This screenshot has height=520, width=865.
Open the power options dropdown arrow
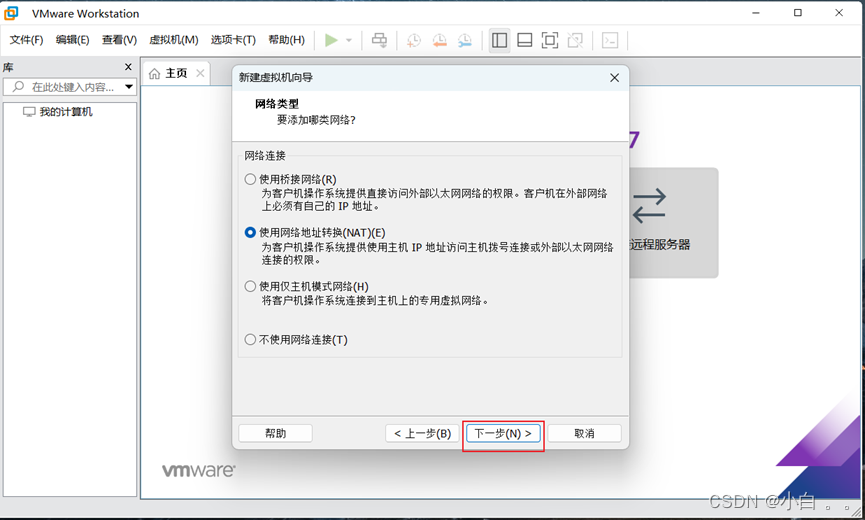tap(349, 40)
